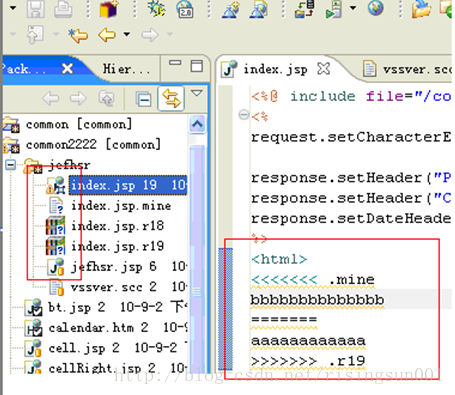The image size is (455, 395).
Task: Click the <<<<<<< .mine conflict marker
Action: pos(313,279)
